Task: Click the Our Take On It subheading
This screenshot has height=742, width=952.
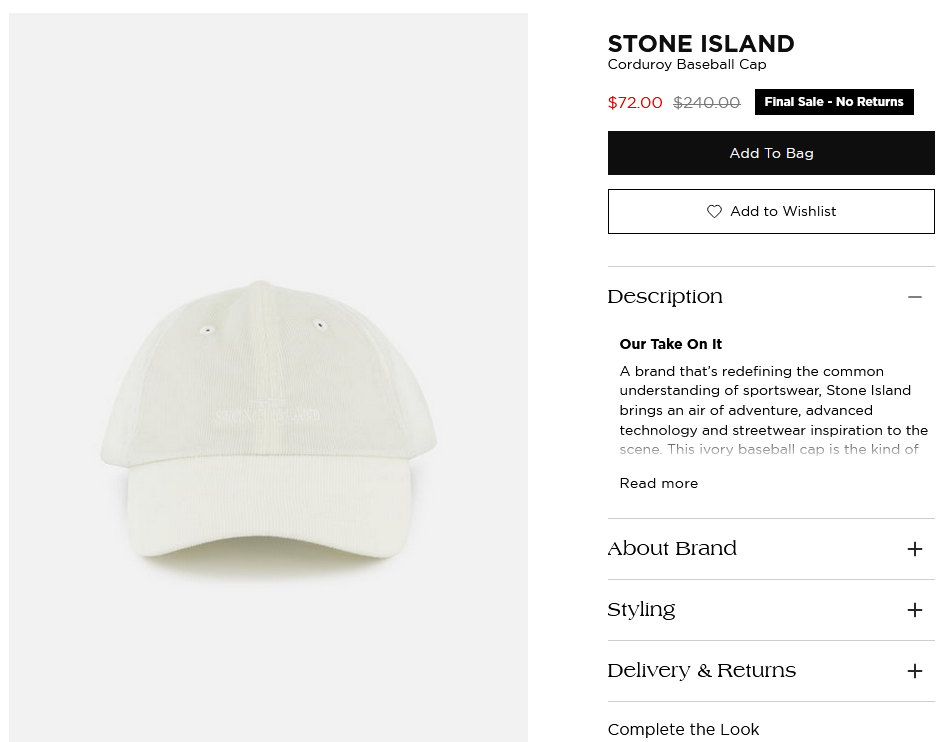Action: (671, 344)
